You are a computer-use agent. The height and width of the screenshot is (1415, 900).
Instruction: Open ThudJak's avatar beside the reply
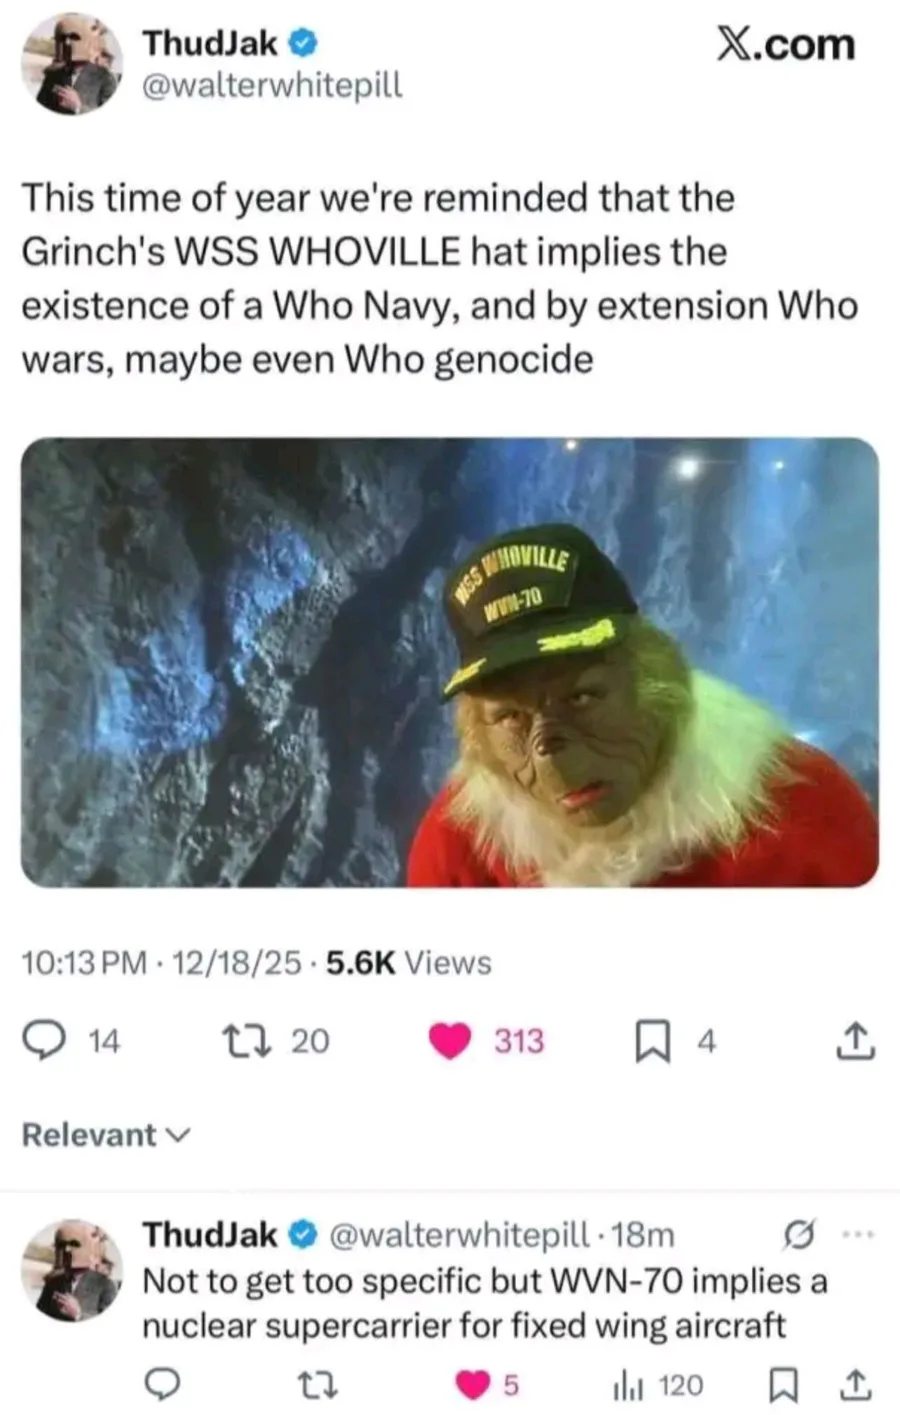(71, 1268)
